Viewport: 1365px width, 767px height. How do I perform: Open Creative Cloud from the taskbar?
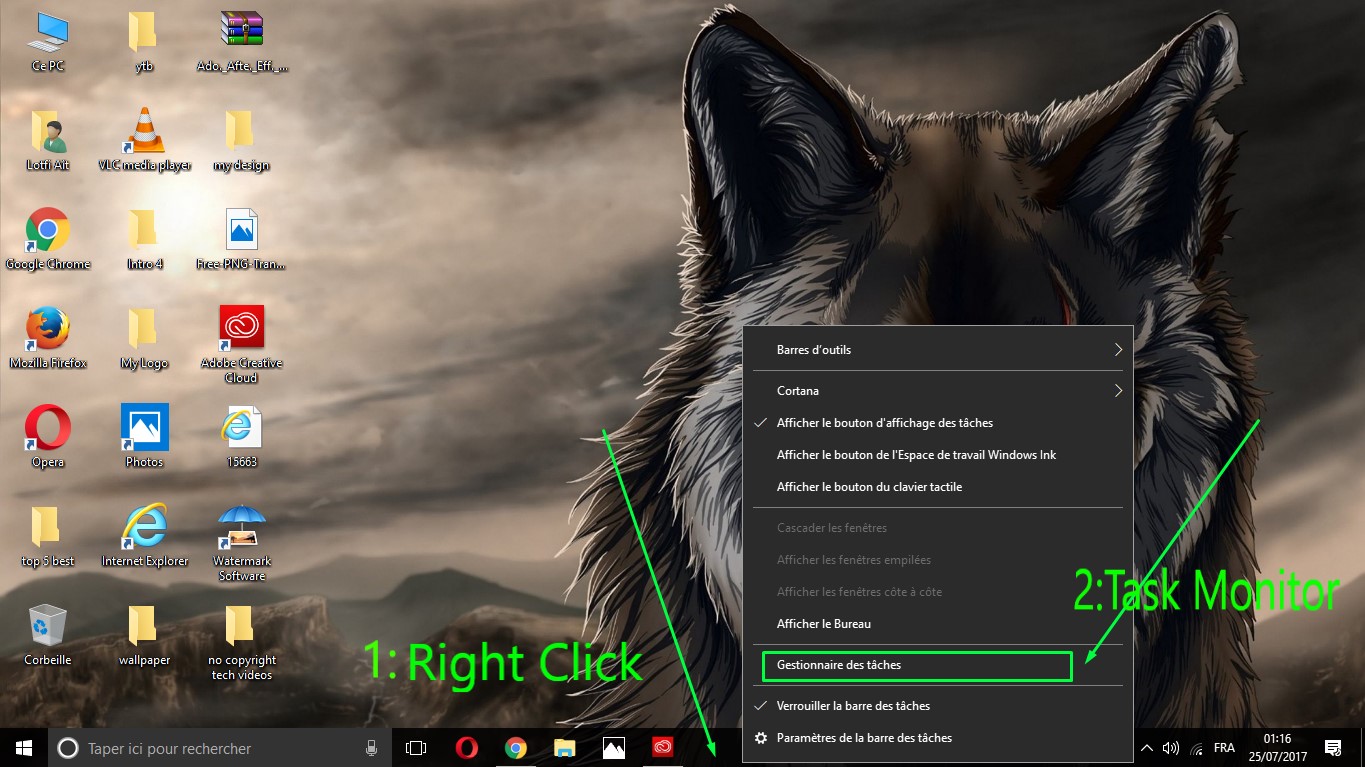662,747
